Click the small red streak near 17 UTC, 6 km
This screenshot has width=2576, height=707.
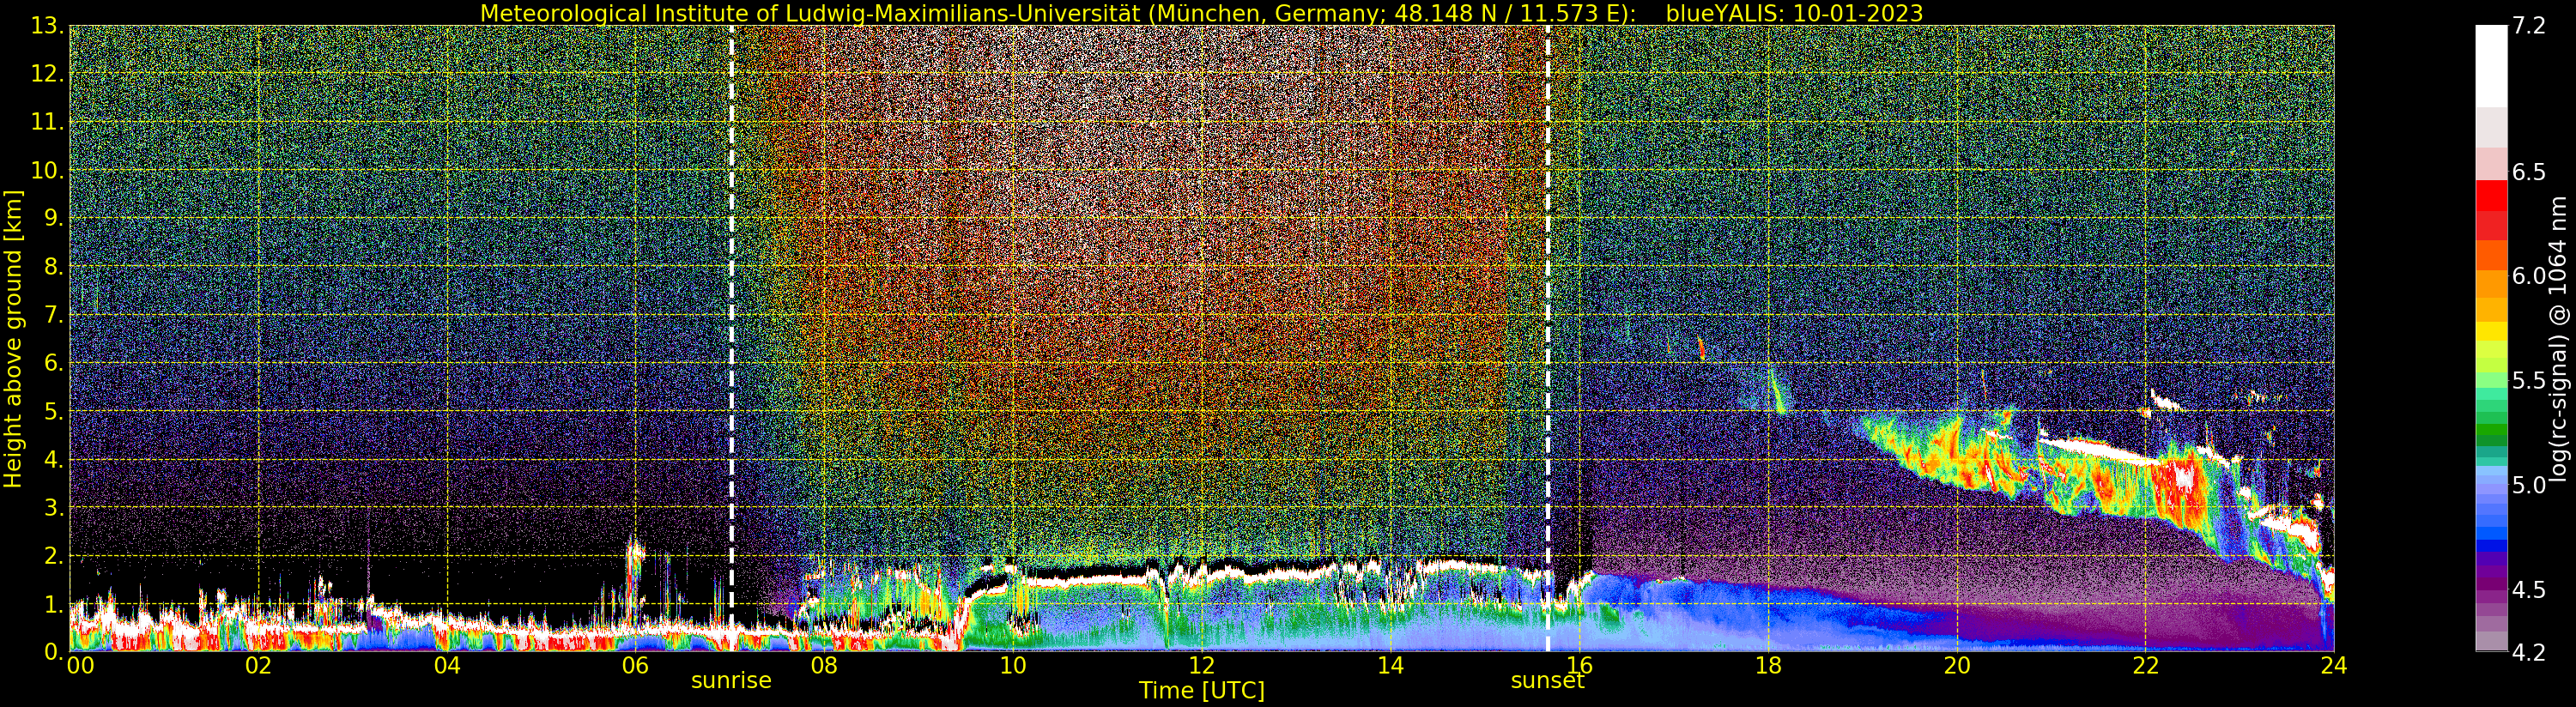[1701, 349]
